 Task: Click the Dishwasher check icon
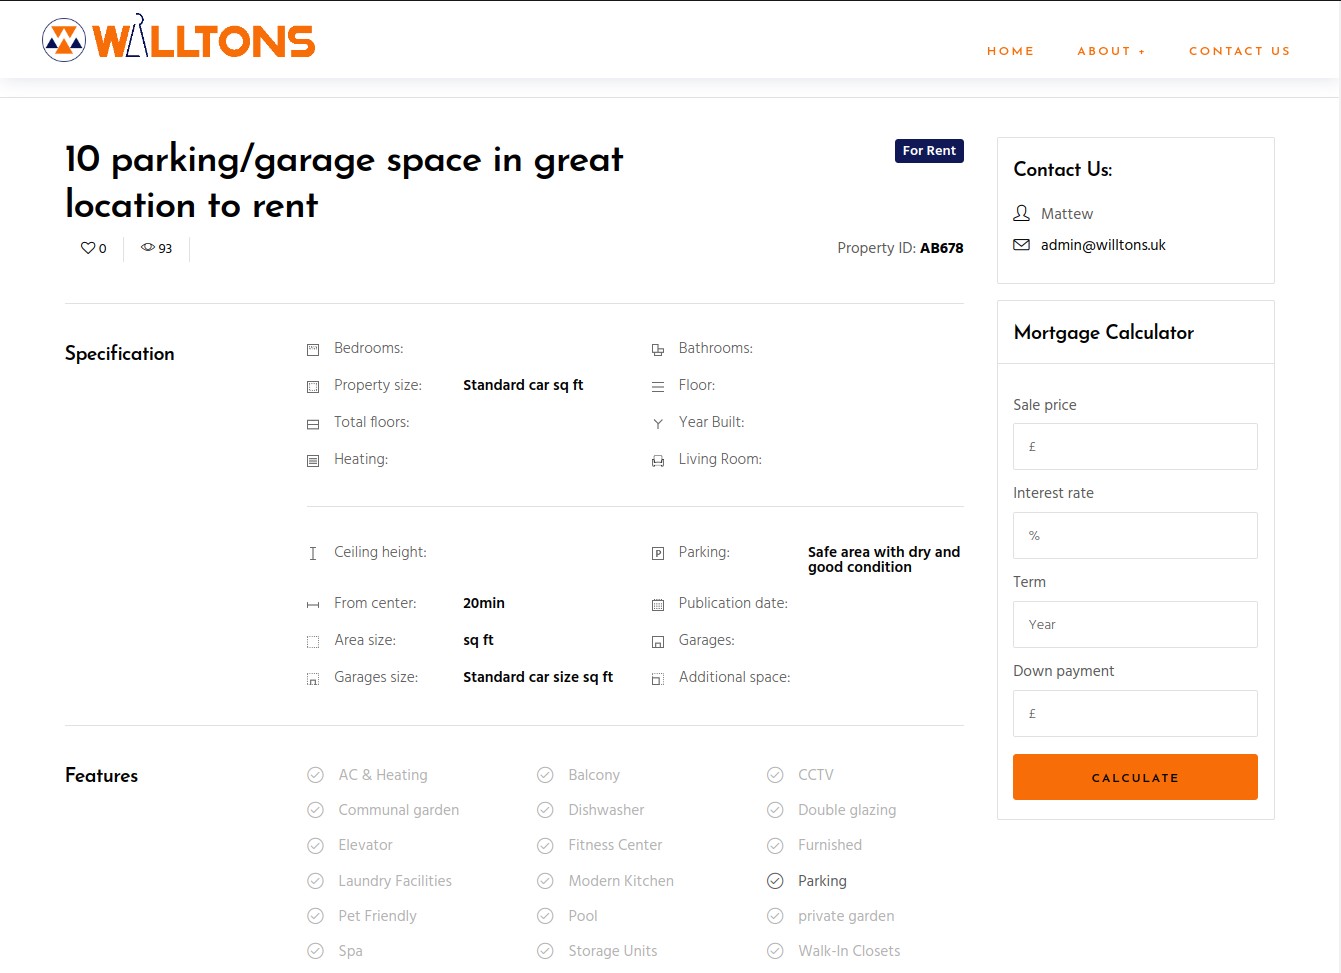[x=545, y=810]
